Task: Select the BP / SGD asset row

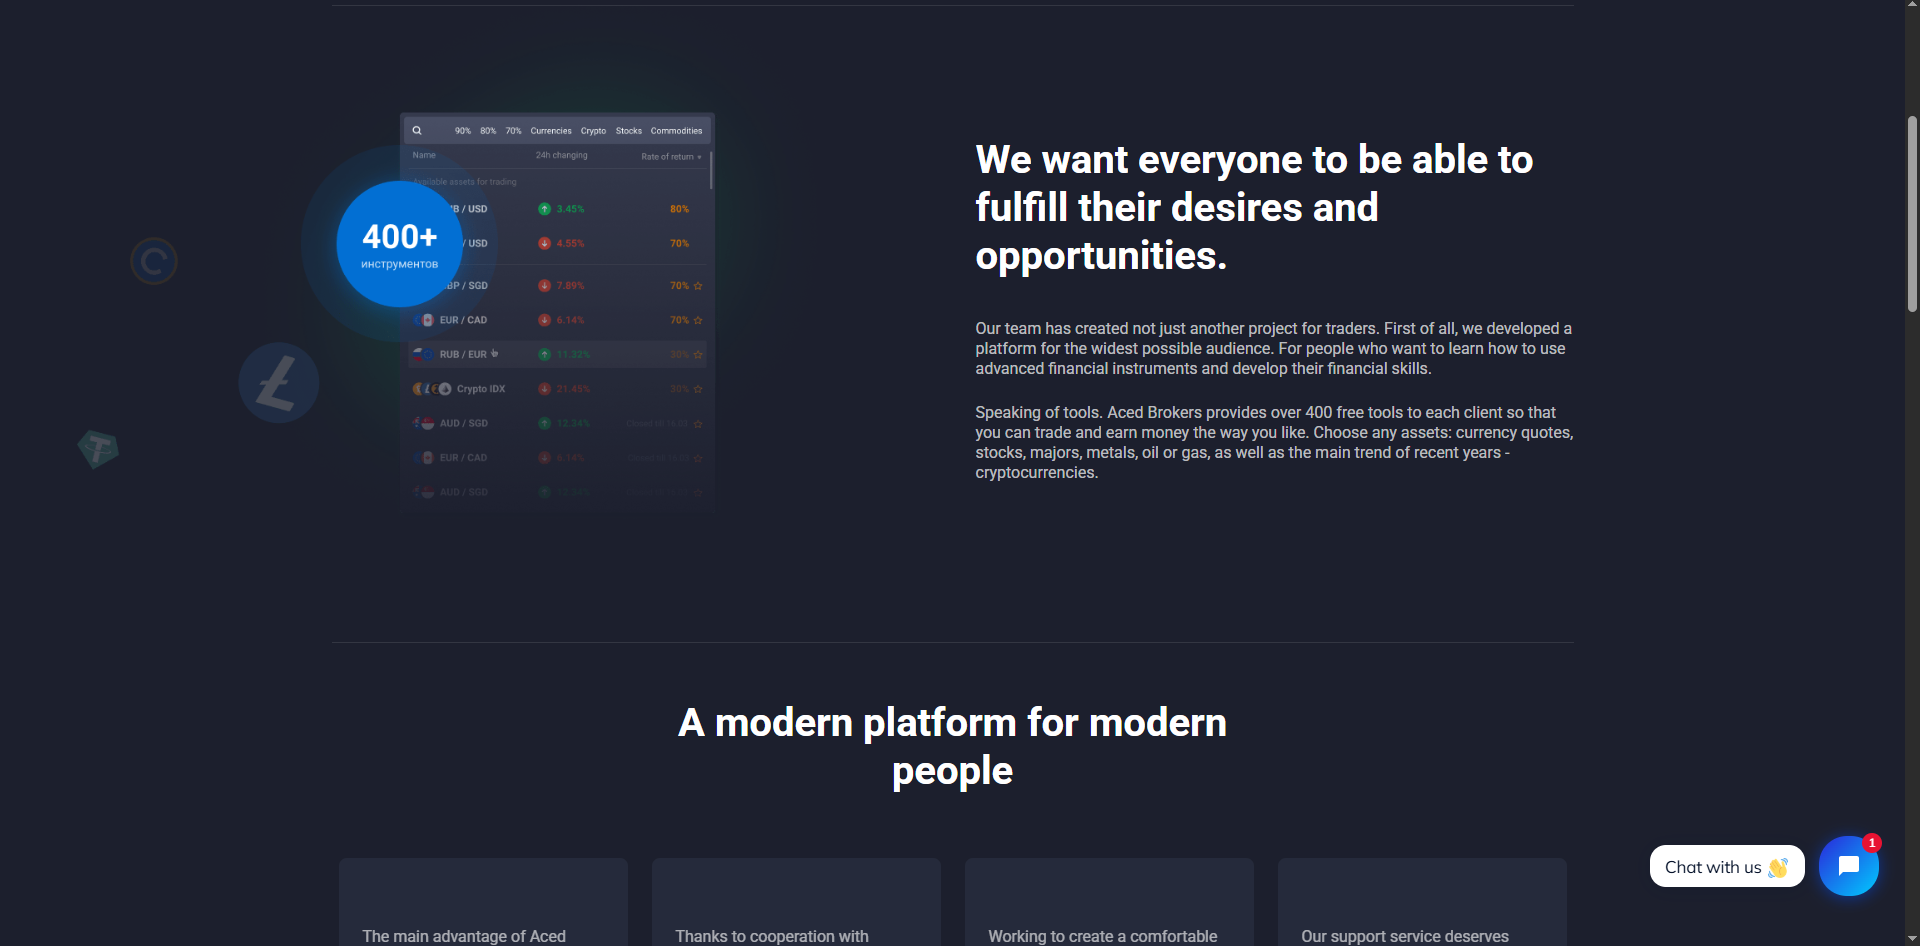Action: 557,286
